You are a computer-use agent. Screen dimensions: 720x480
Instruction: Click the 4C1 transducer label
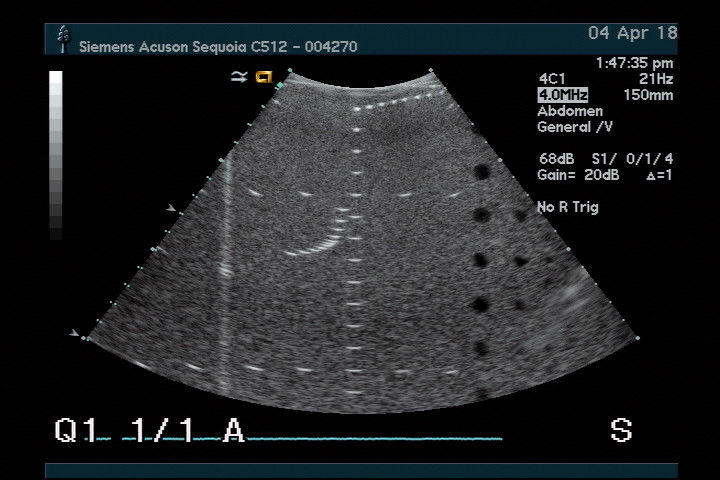pos(552,79)
